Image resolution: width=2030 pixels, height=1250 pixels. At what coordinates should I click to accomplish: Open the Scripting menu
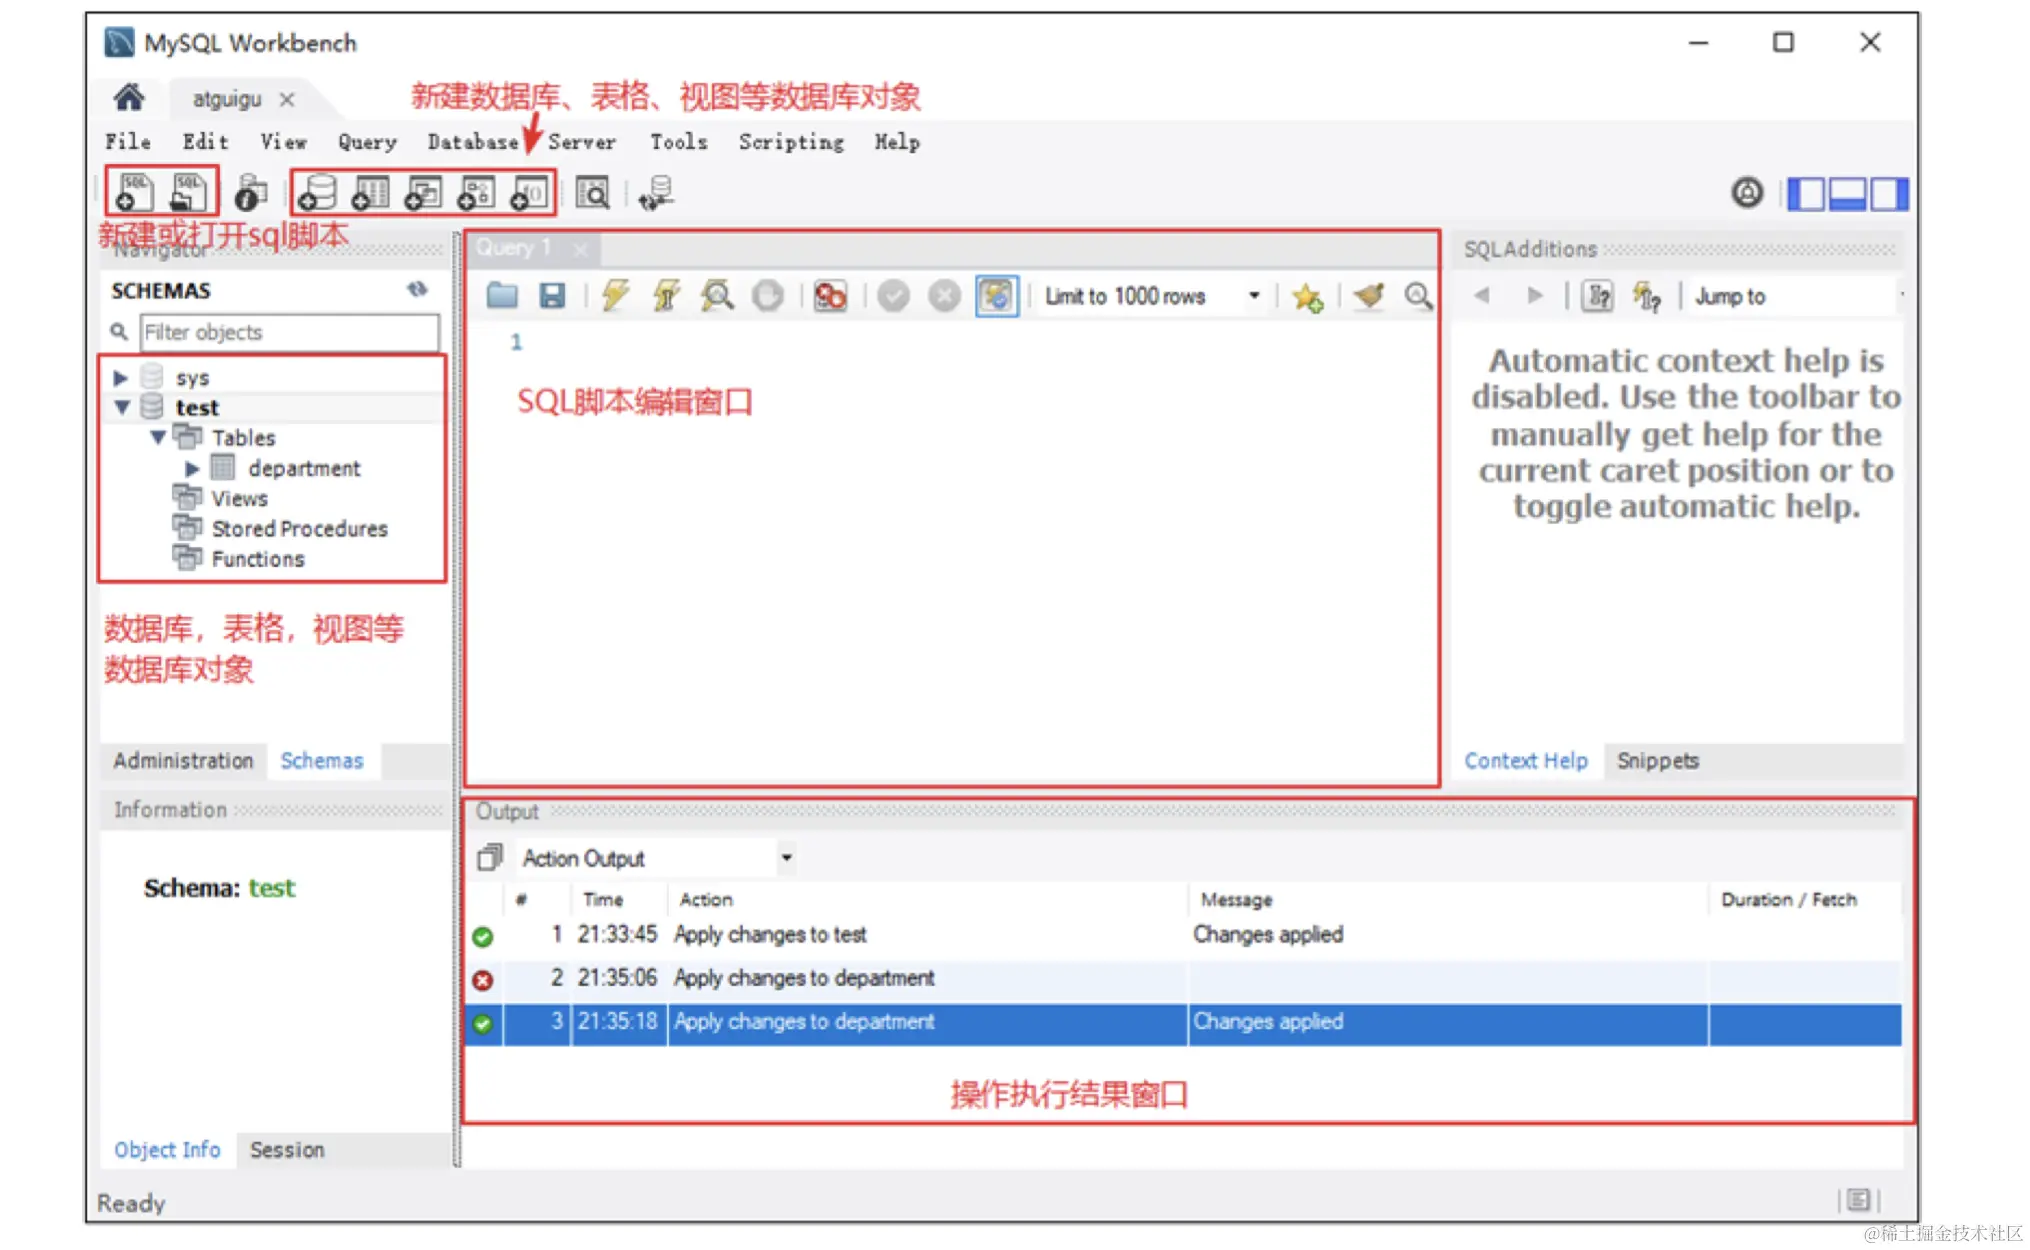click(x=791, y=142)
